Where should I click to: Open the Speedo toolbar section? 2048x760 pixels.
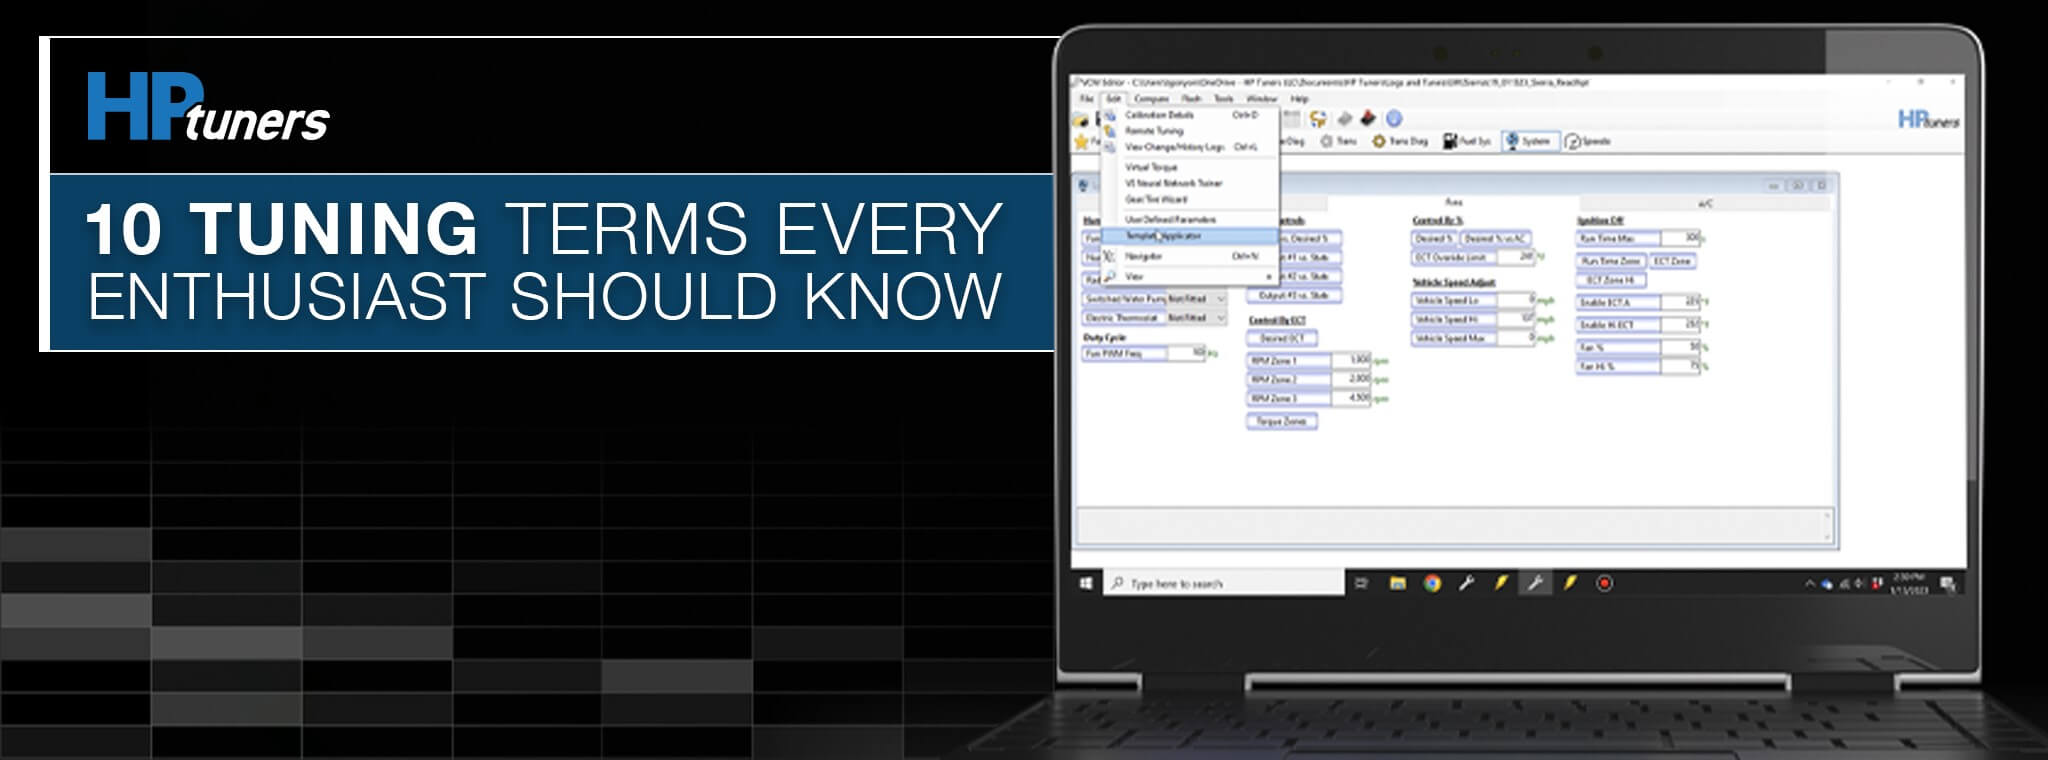click(x=1588, y=142)
